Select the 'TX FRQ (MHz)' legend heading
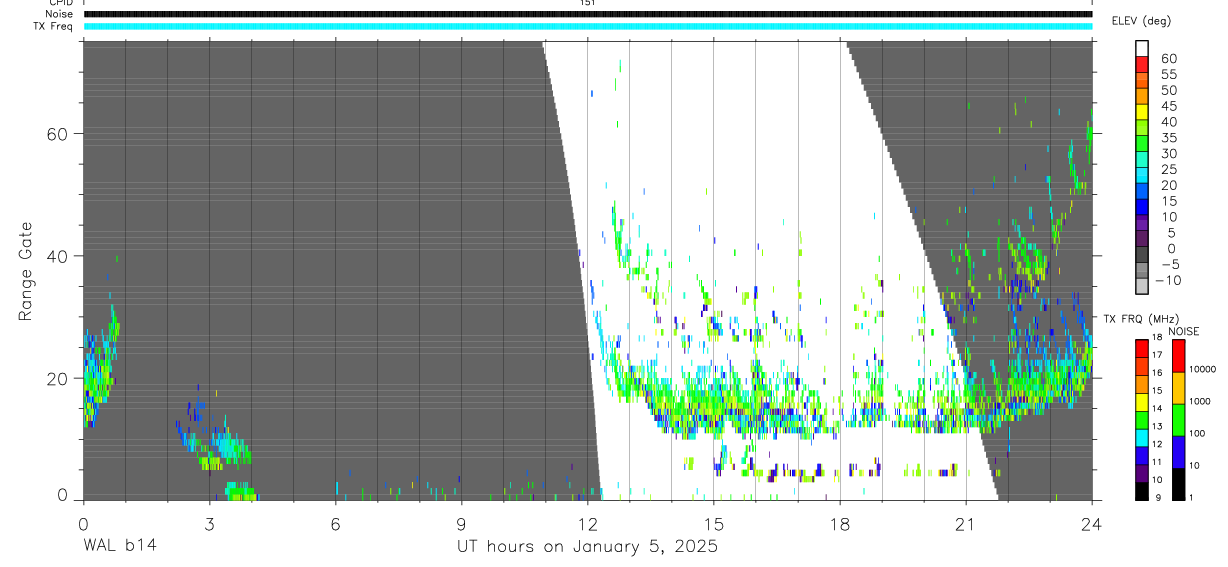This screenshot has width=1228, height=567. pyautogui.click(x=1140, y=319)
